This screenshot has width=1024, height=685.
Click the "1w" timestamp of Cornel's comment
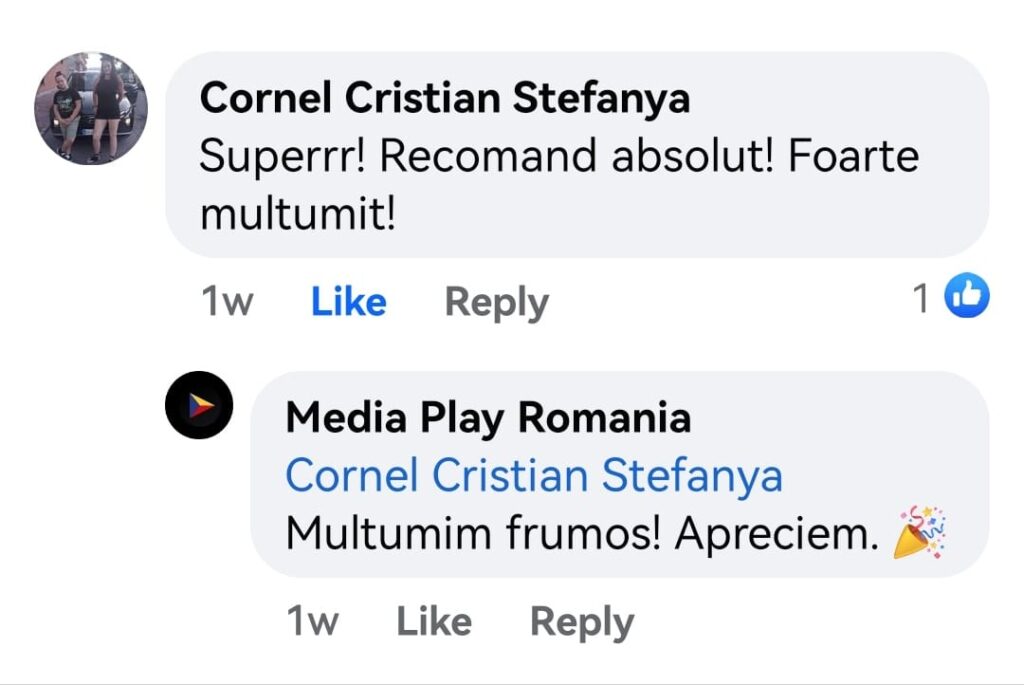pyautogui.click(x=226, y=301)
